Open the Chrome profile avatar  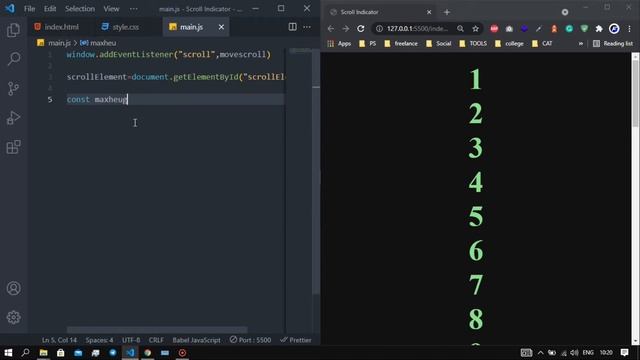614,29
